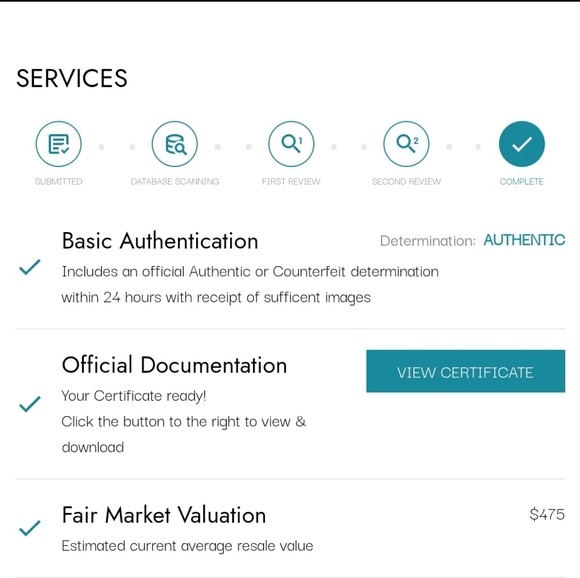Open the Second Review magnifier icon
This screenshot has height=578, width=580.
click(x=406, y=144)
